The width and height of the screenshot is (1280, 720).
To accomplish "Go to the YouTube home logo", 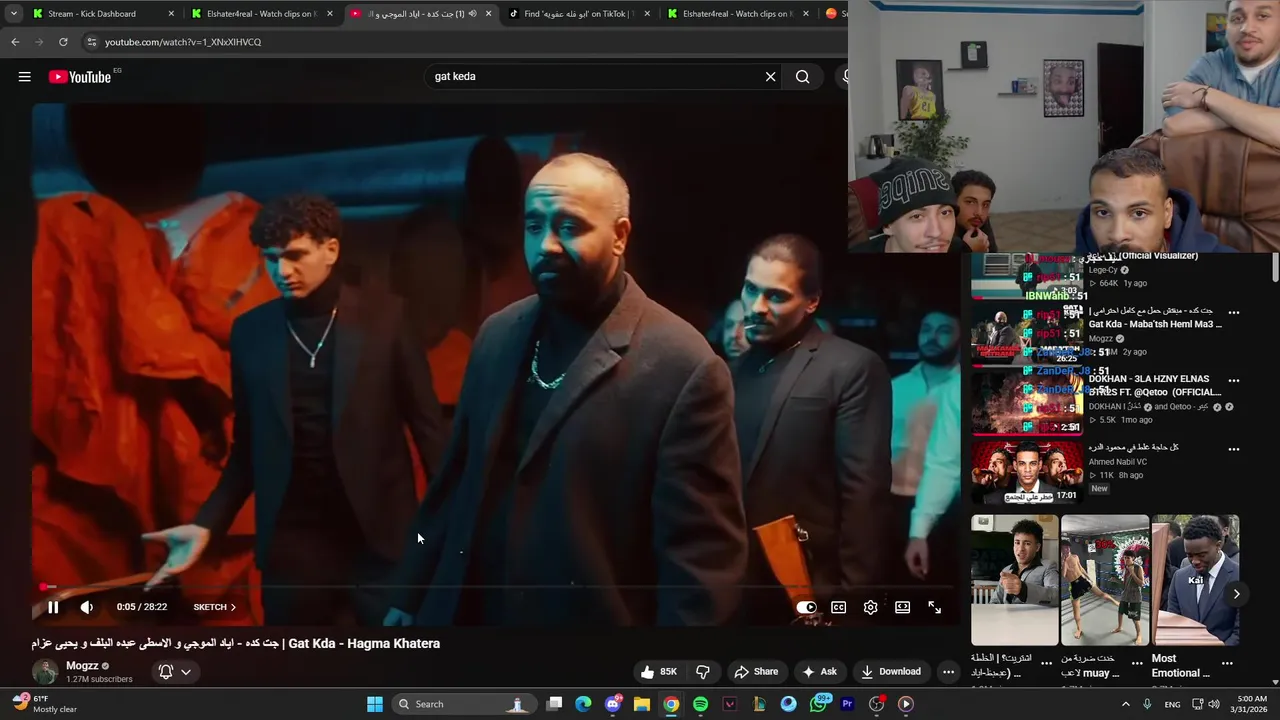I will (80, 77).
